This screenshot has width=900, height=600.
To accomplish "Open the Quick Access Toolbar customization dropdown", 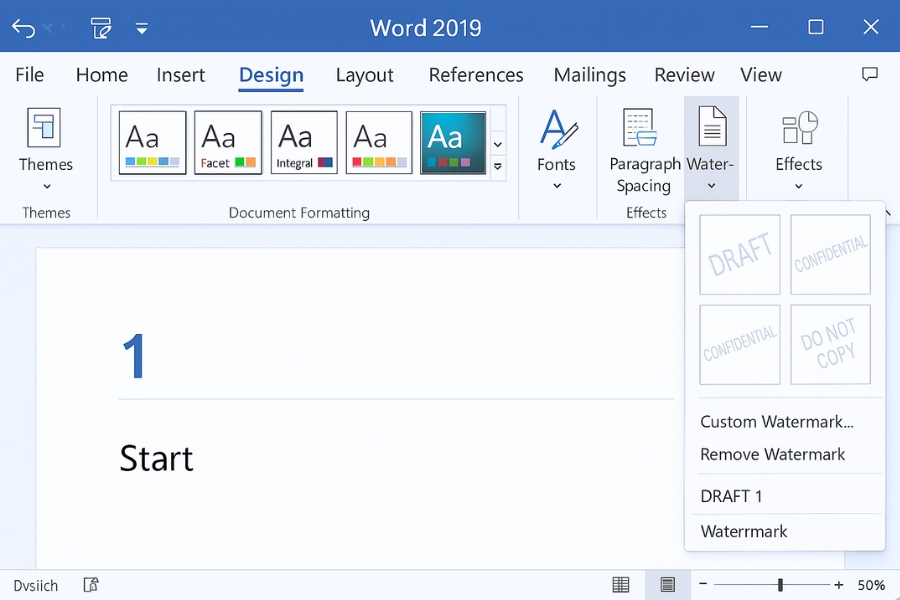I will pyautogui.click(x=142, y=27).
